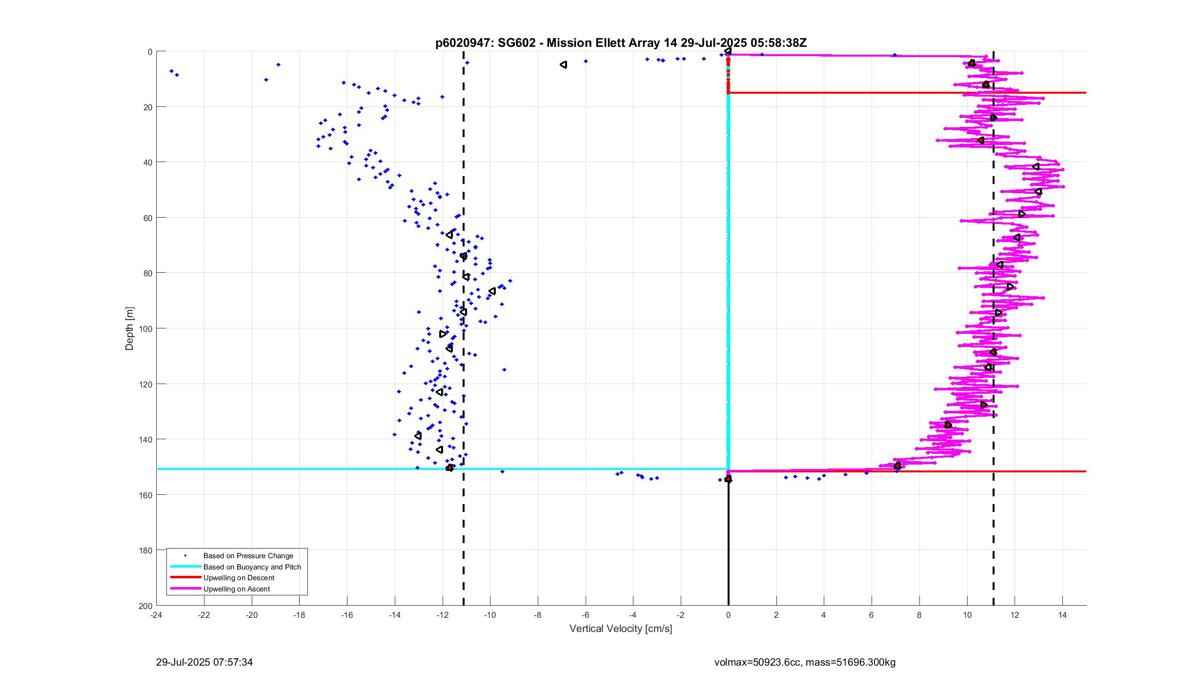Viewport: 1200px width, 681px height.
Task: Click the x-axis tick label "12"
Action: click(1015, 615)
